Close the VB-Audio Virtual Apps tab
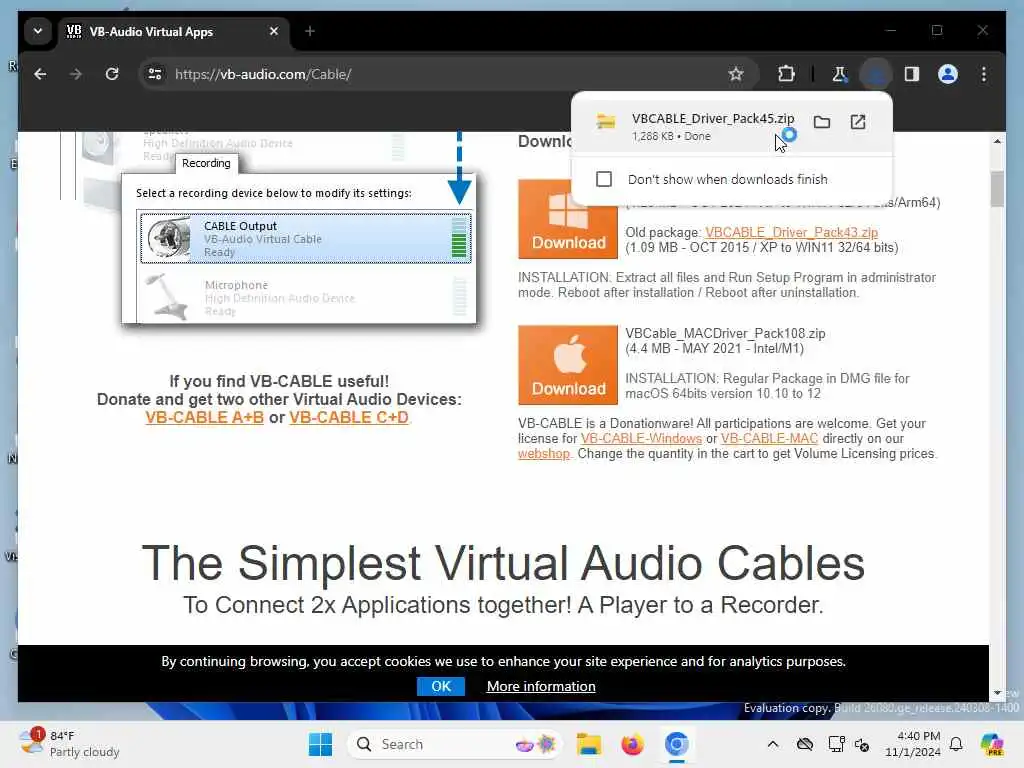The image size is (1024, 768). [274, 31]
